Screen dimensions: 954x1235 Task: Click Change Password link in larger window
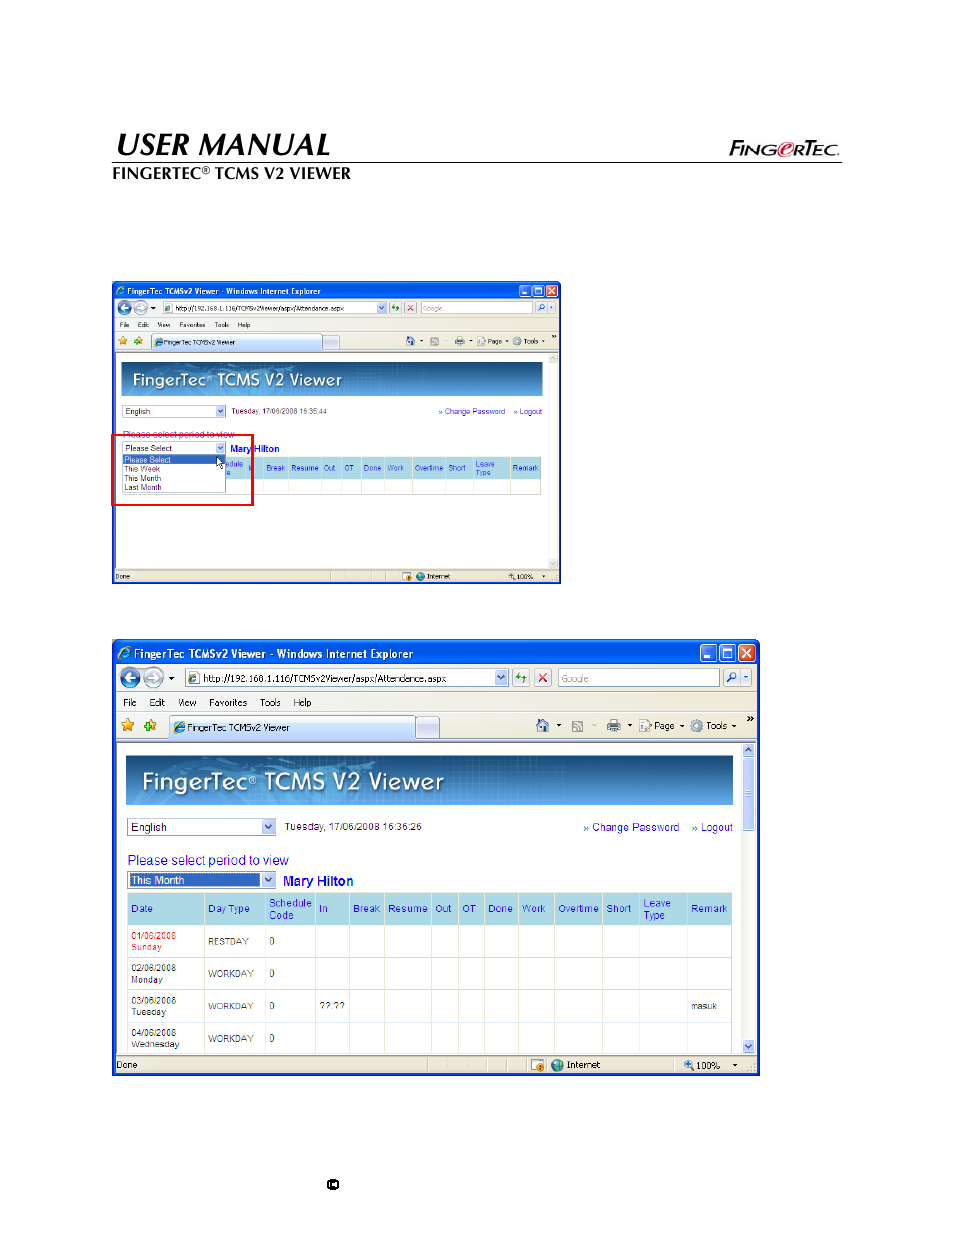point(635,828)
